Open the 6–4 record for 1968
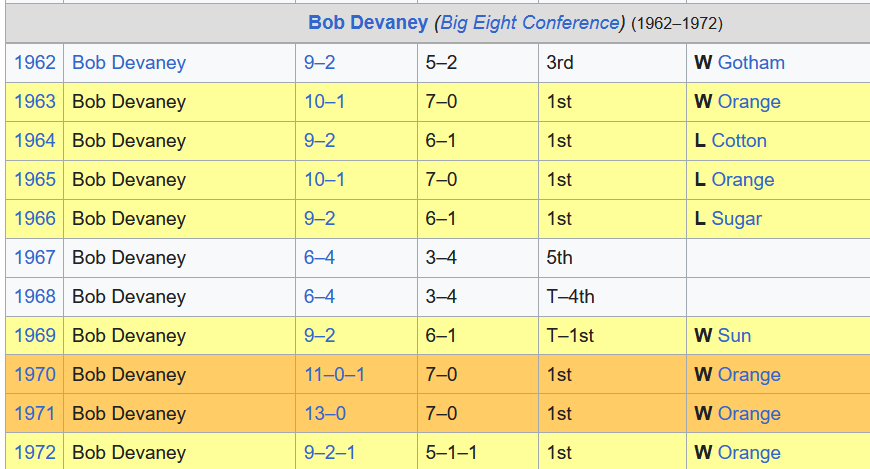Viewport: 870px width, 469px height. click(320, 297)
